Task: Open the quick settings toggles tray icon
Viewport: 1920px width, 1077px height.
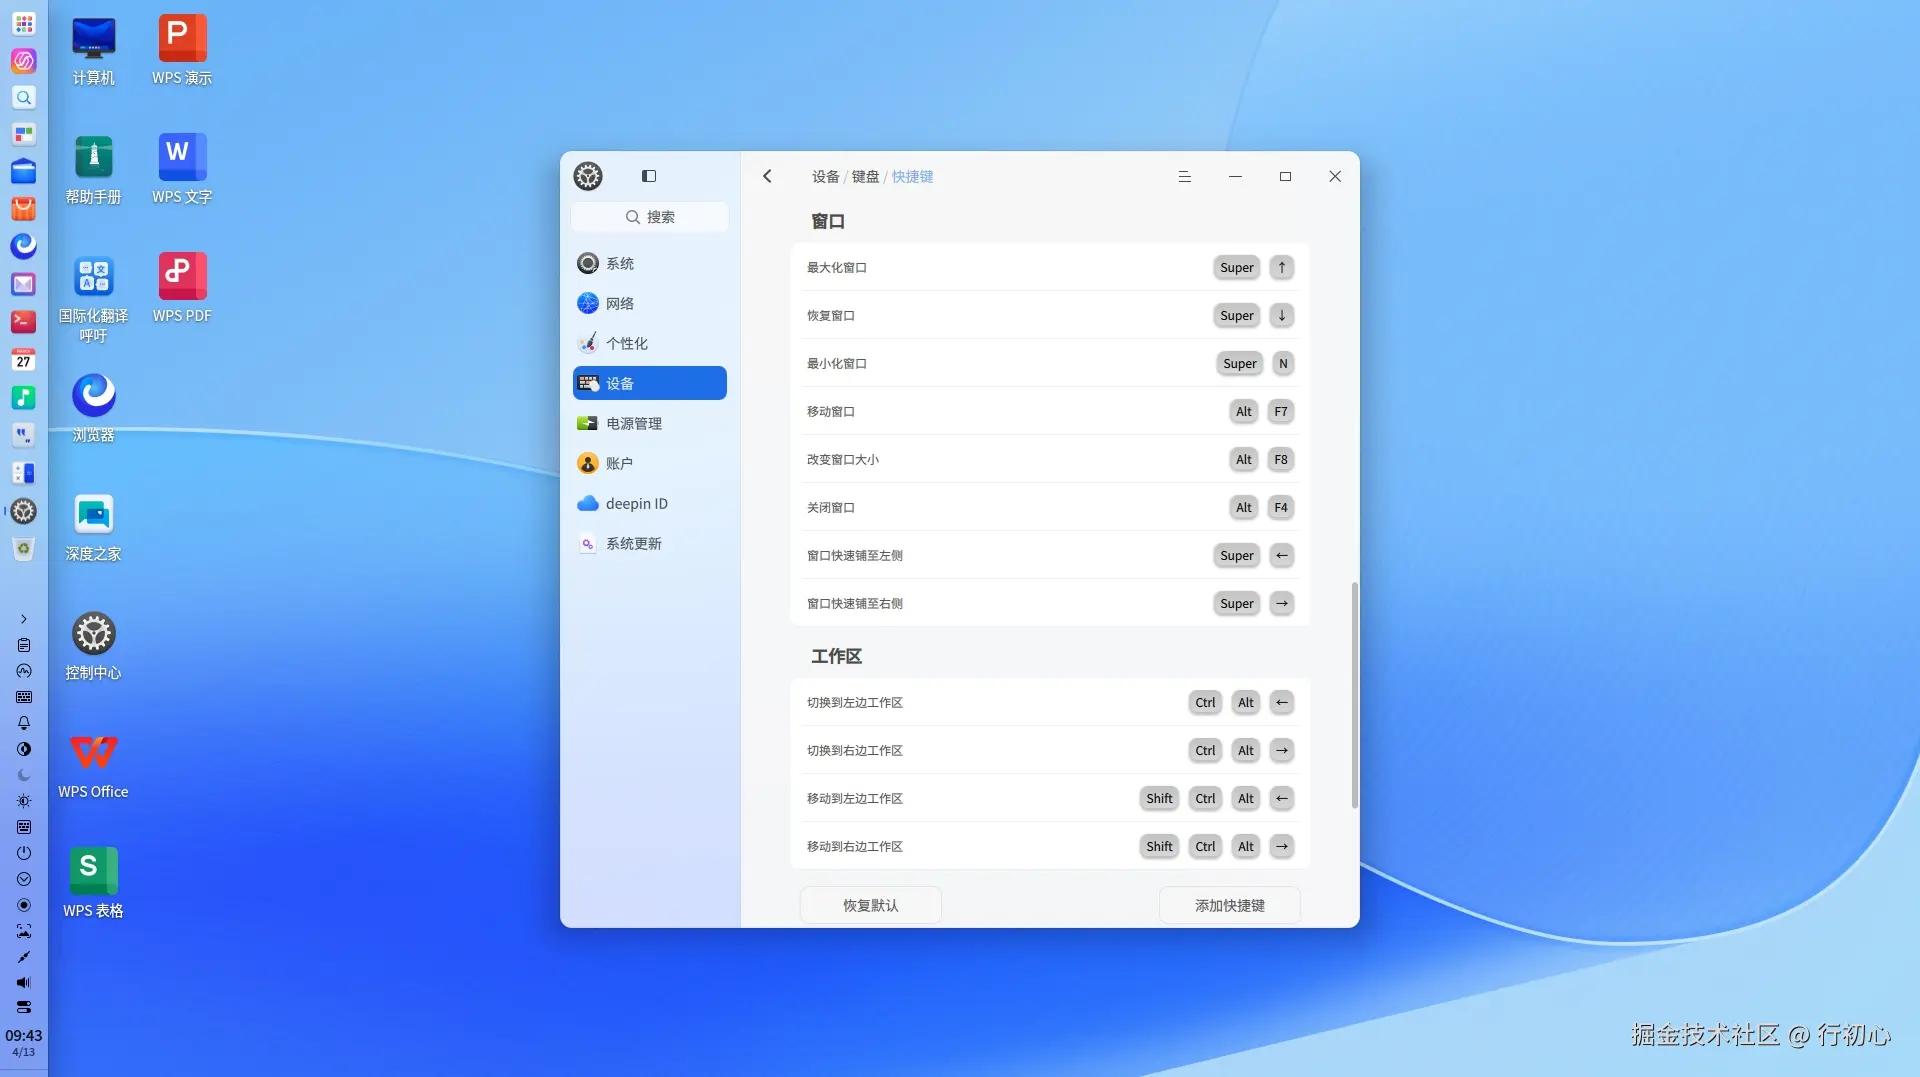Action: (x=24, y=1007)
